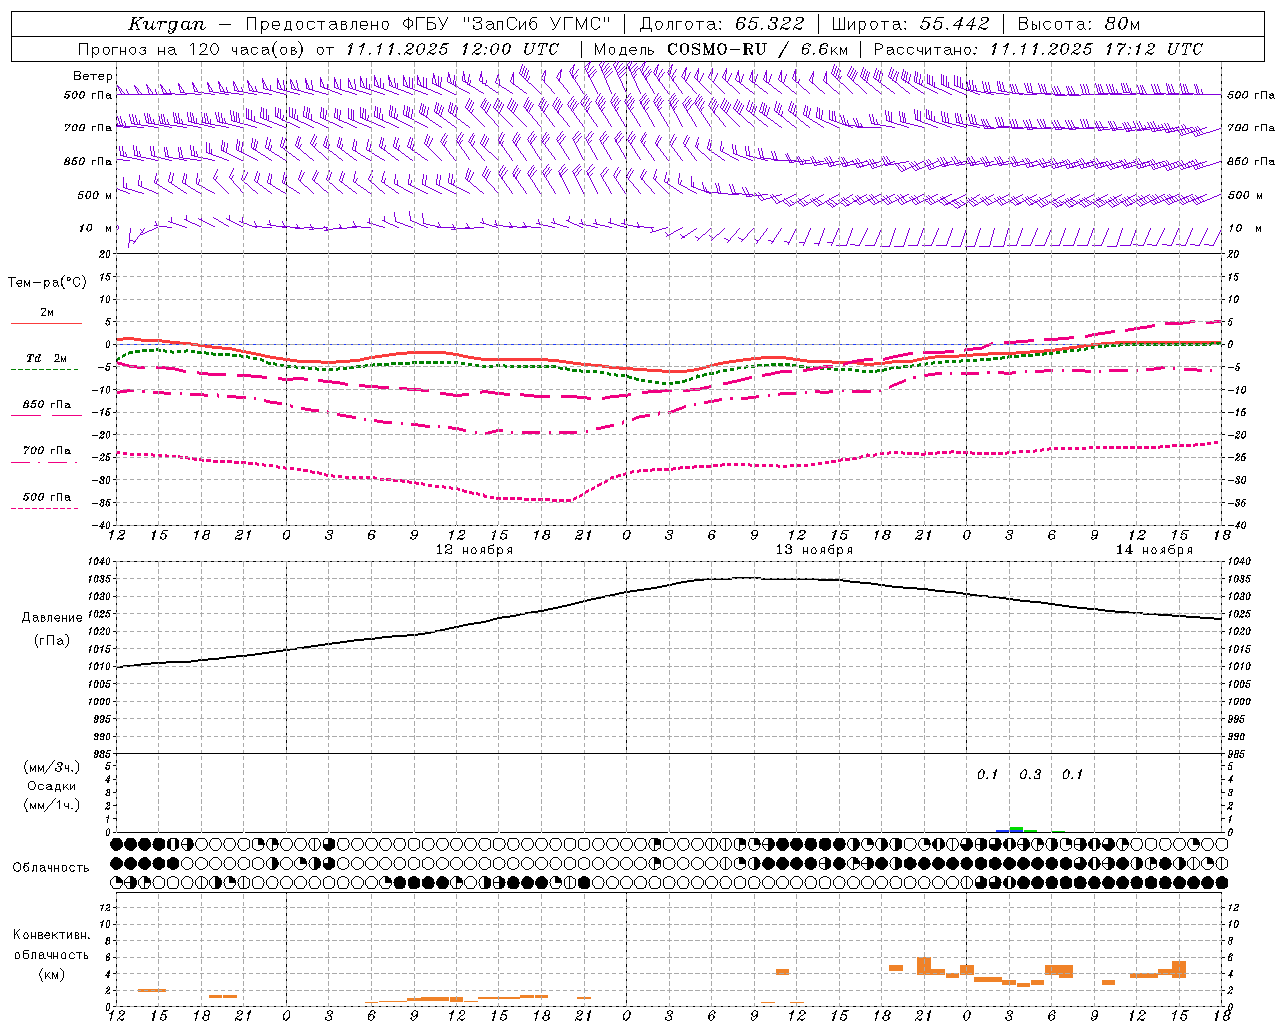Click "Рассчитано: 11.11.2025 17:12 UTC" timestamp

[x=1038, y=49]
